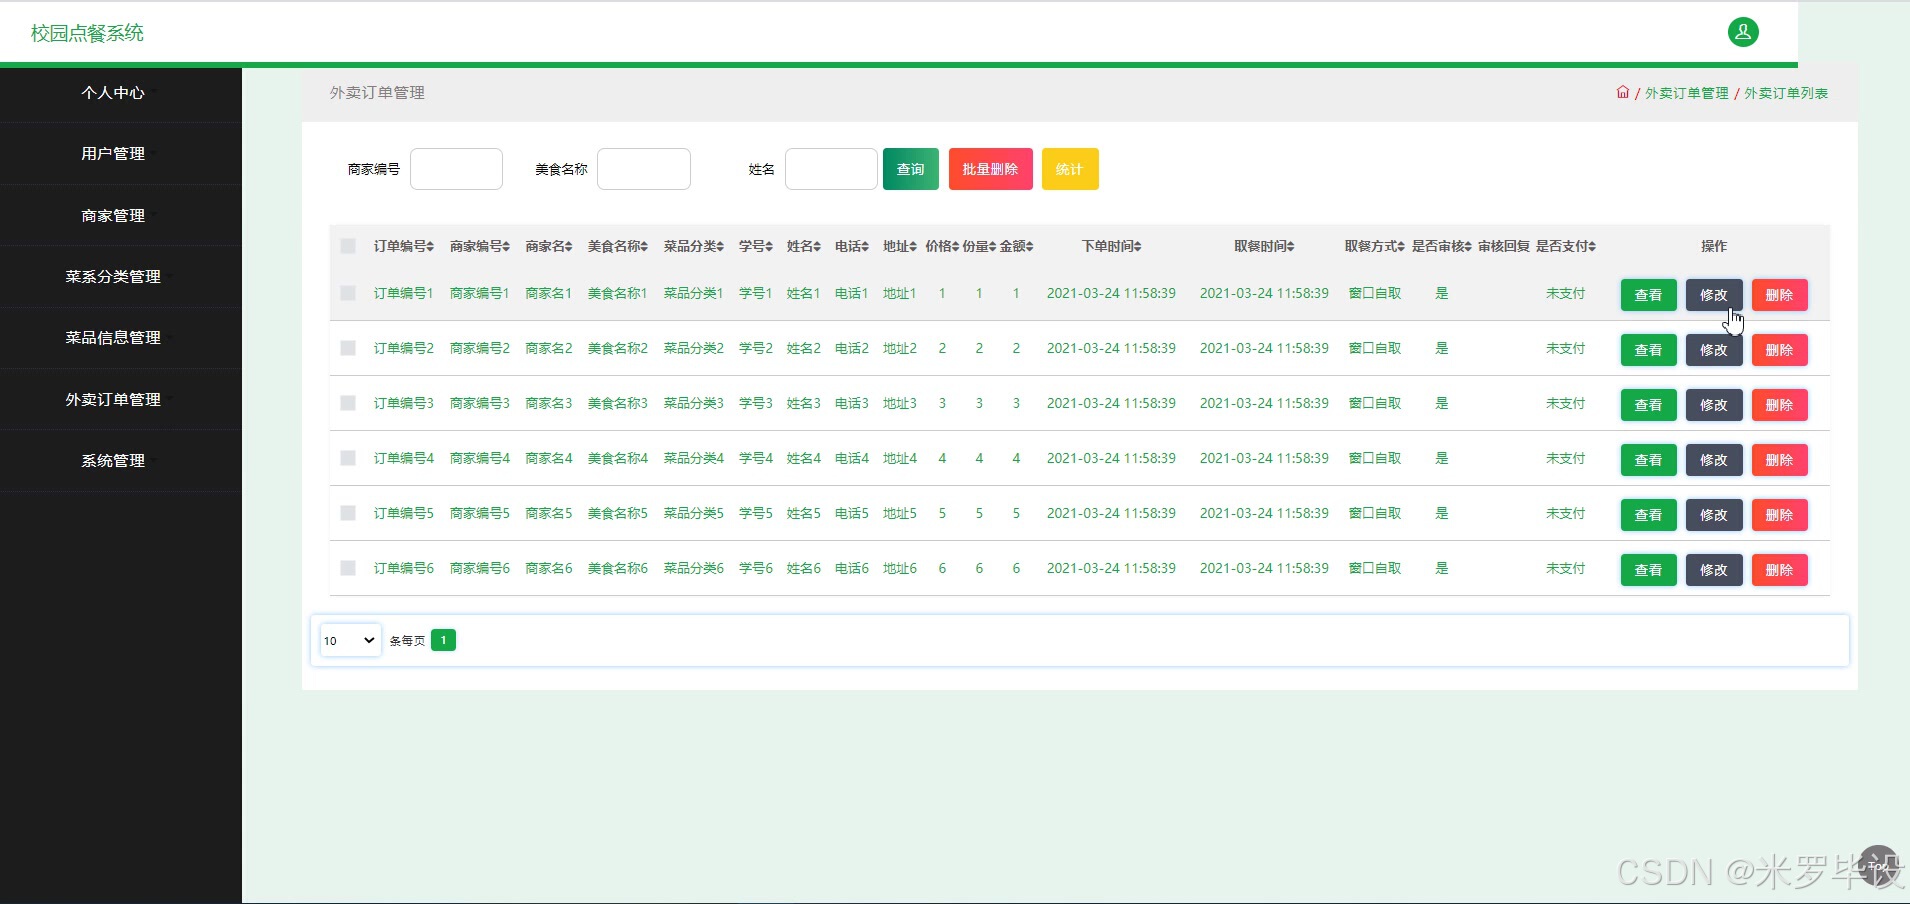This screenshot has height=904, width=1910.
Task: Sort by 是否支付 column header
Action: [1566, 246]
